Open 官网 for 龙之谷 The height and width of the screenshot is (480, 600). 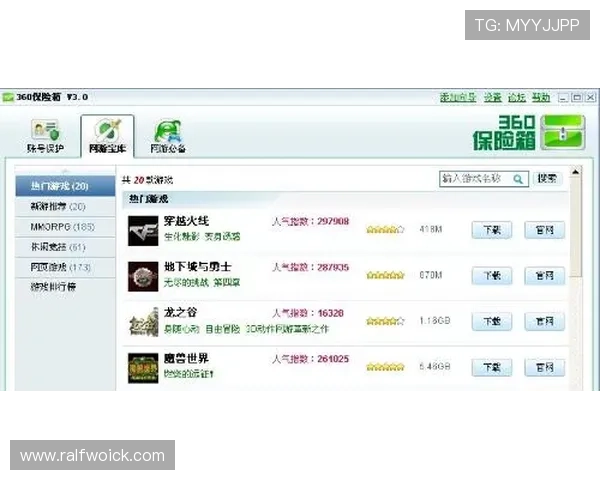pyautogui.click(x=545, y=322)
